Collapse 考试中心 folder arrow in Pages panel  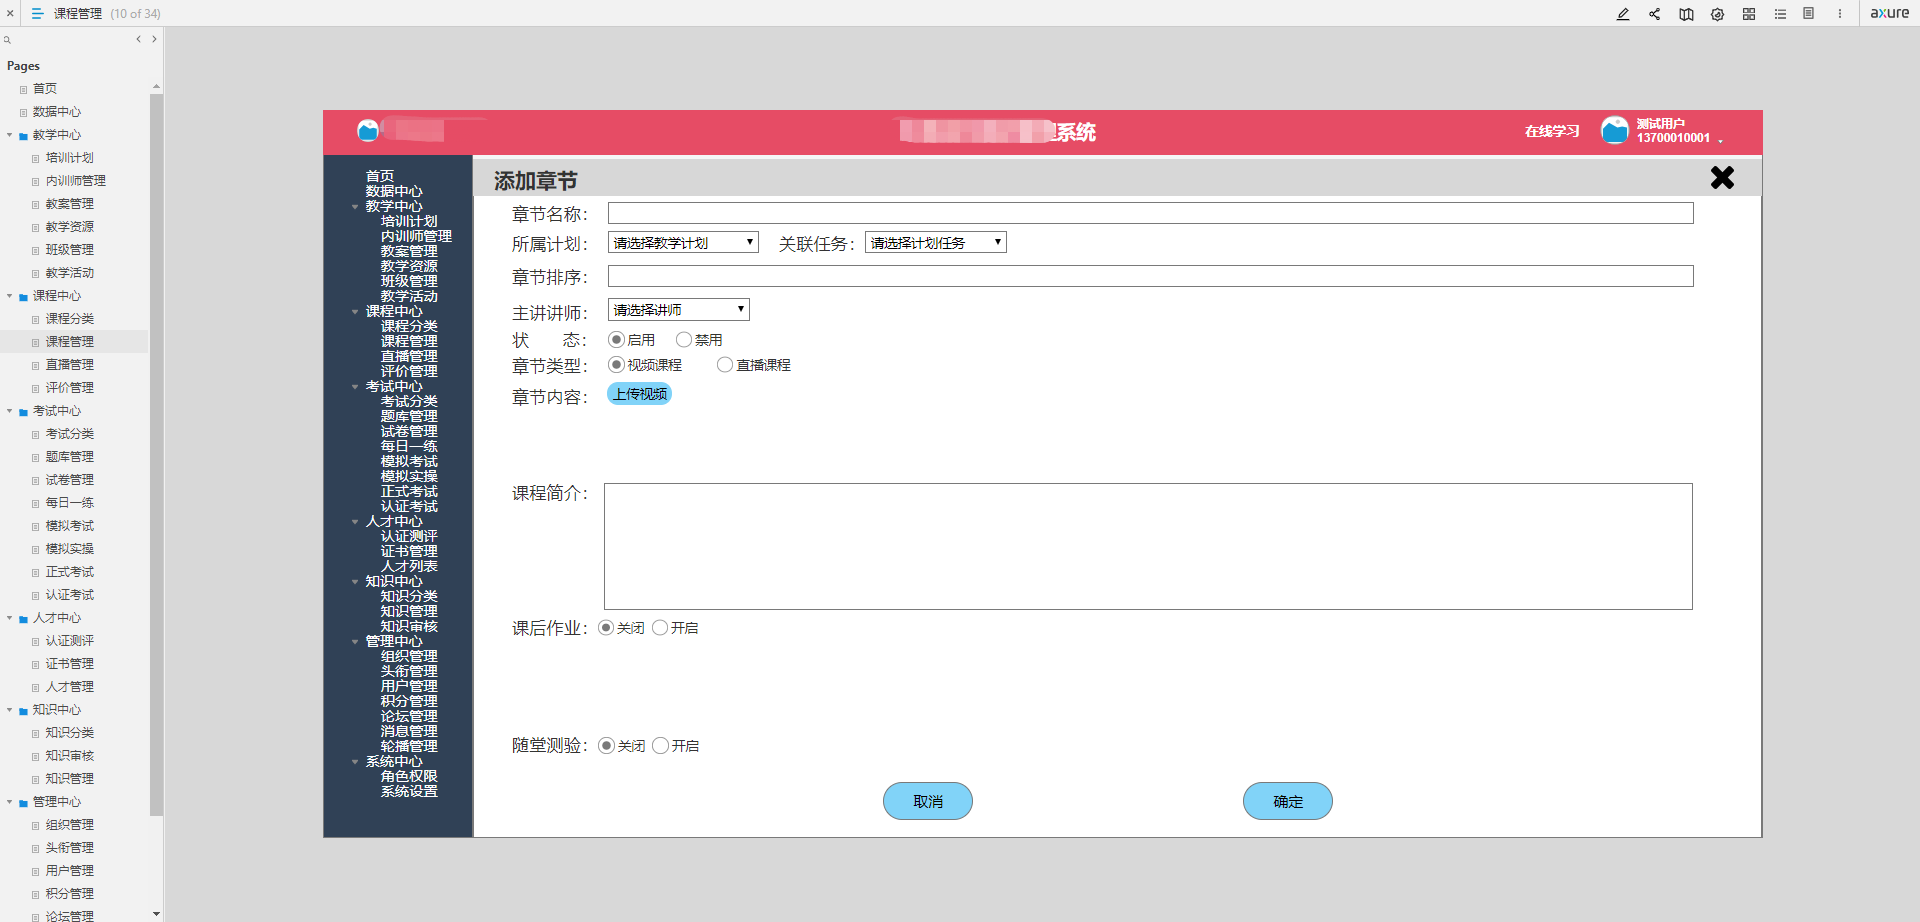pyautogui.click(x=10, y=411)
